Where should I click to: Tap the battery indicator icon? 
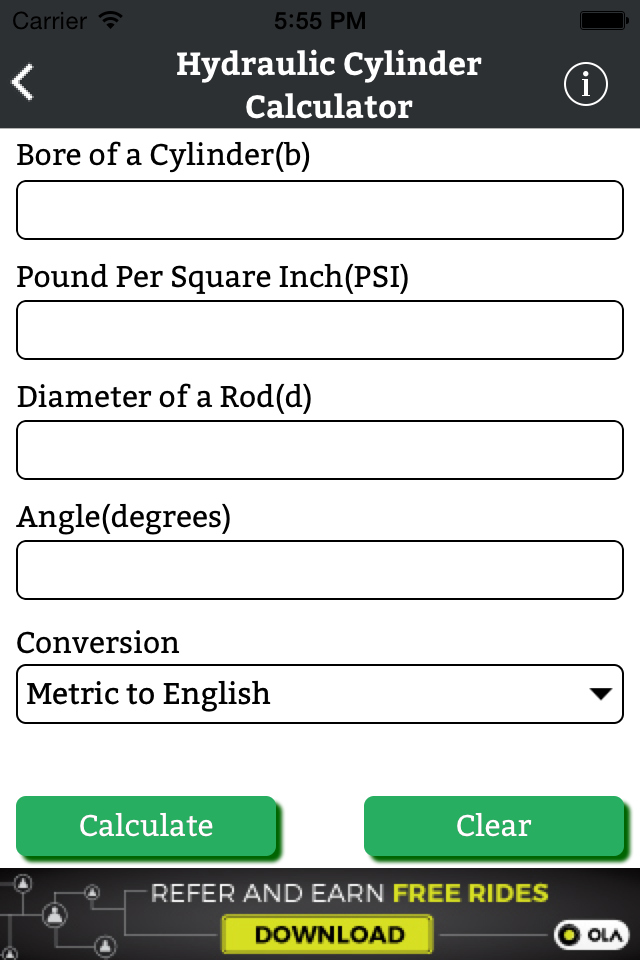(x=604, y=21)
